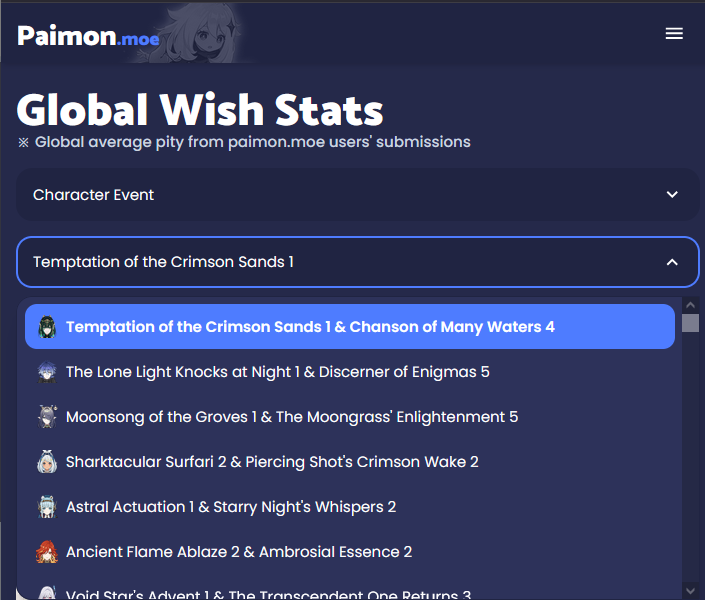Screen dimensions: 705x600
Task: Click red-haired avatar beside Ancient Flame Ablaze
Action: (x=47, y=551)
